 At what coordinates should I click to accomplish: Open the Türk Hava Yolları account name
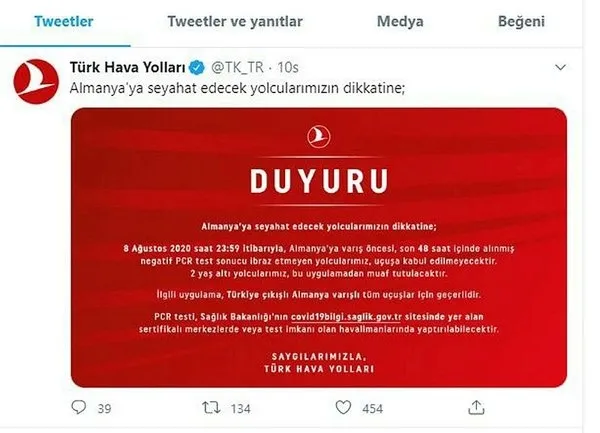tap(127, 67)
